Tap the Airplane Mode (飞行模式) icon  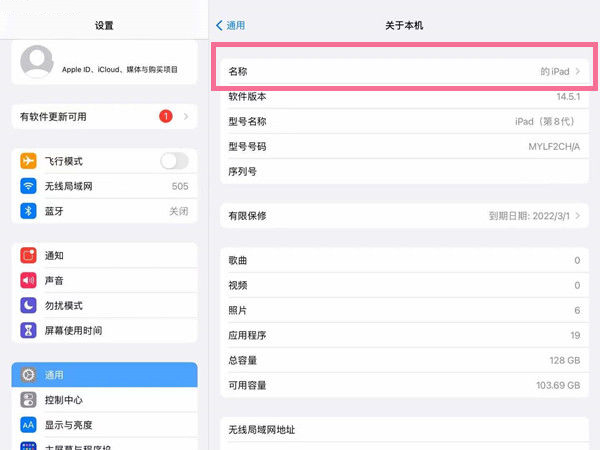click(28, 161)
